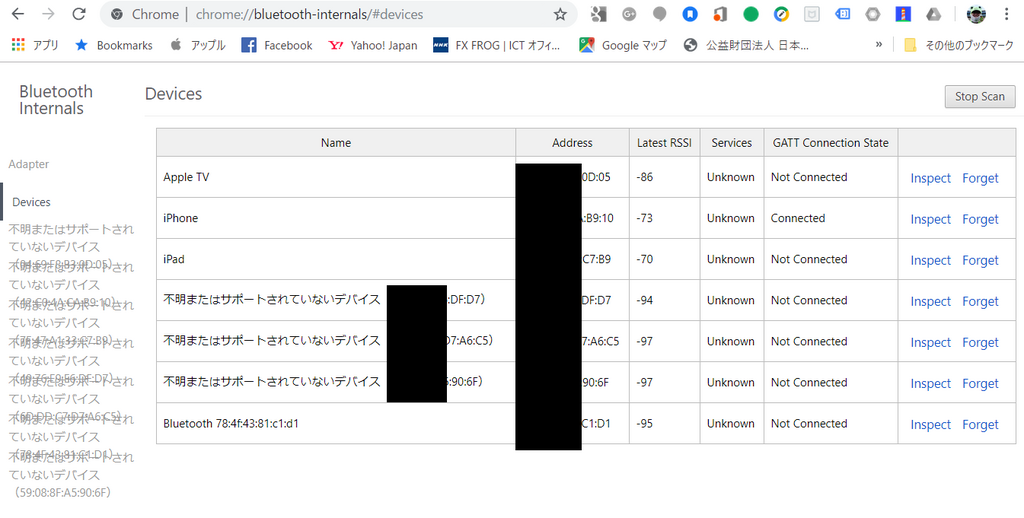This screenshot has width=1024, height=518.
Task: Click the green circle extension icon
Action: pos(751,14)
